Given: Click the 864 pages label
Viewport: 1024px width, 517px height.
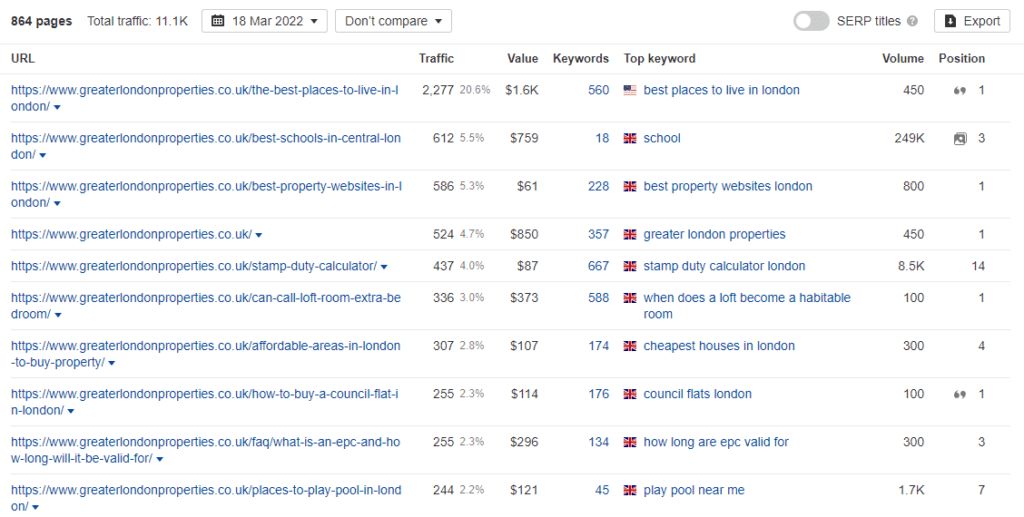Looking at the screenshot, I should point(41,21).
